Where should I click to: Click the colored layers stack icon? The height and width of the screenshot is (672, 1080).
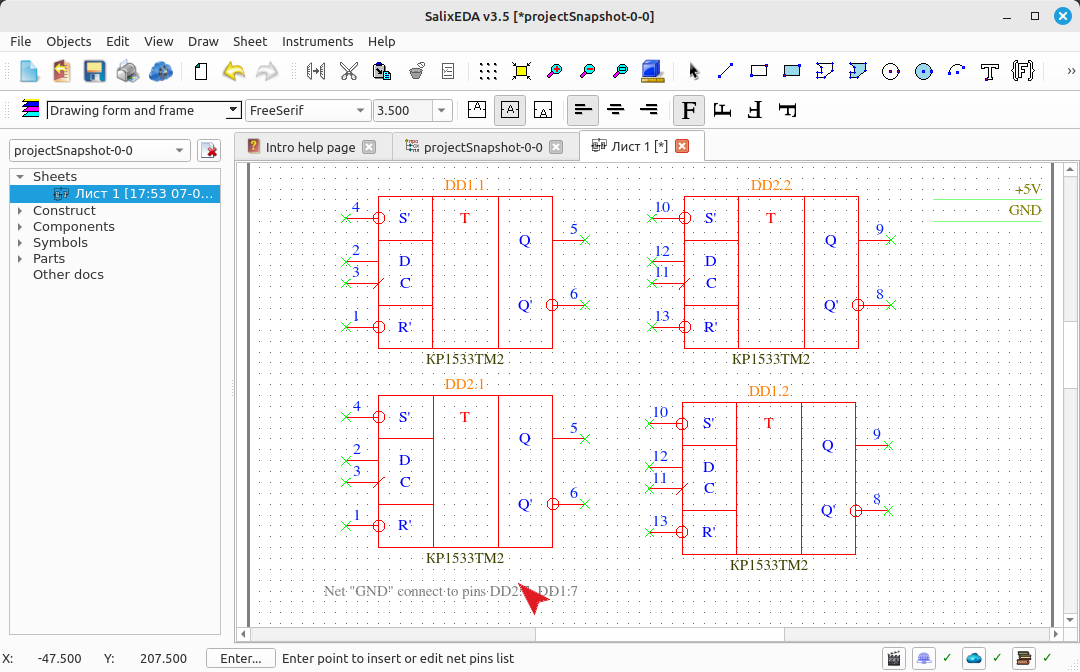pos(30,109)
